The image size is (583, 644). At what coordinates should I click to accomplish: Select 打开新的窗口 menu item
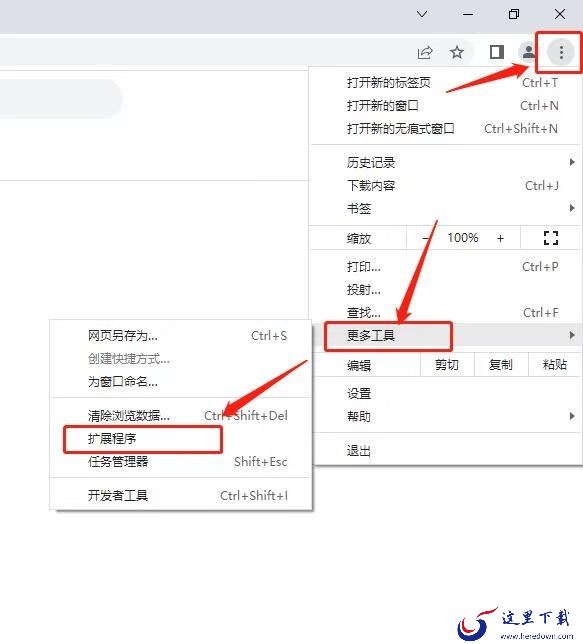click(446, 106)
